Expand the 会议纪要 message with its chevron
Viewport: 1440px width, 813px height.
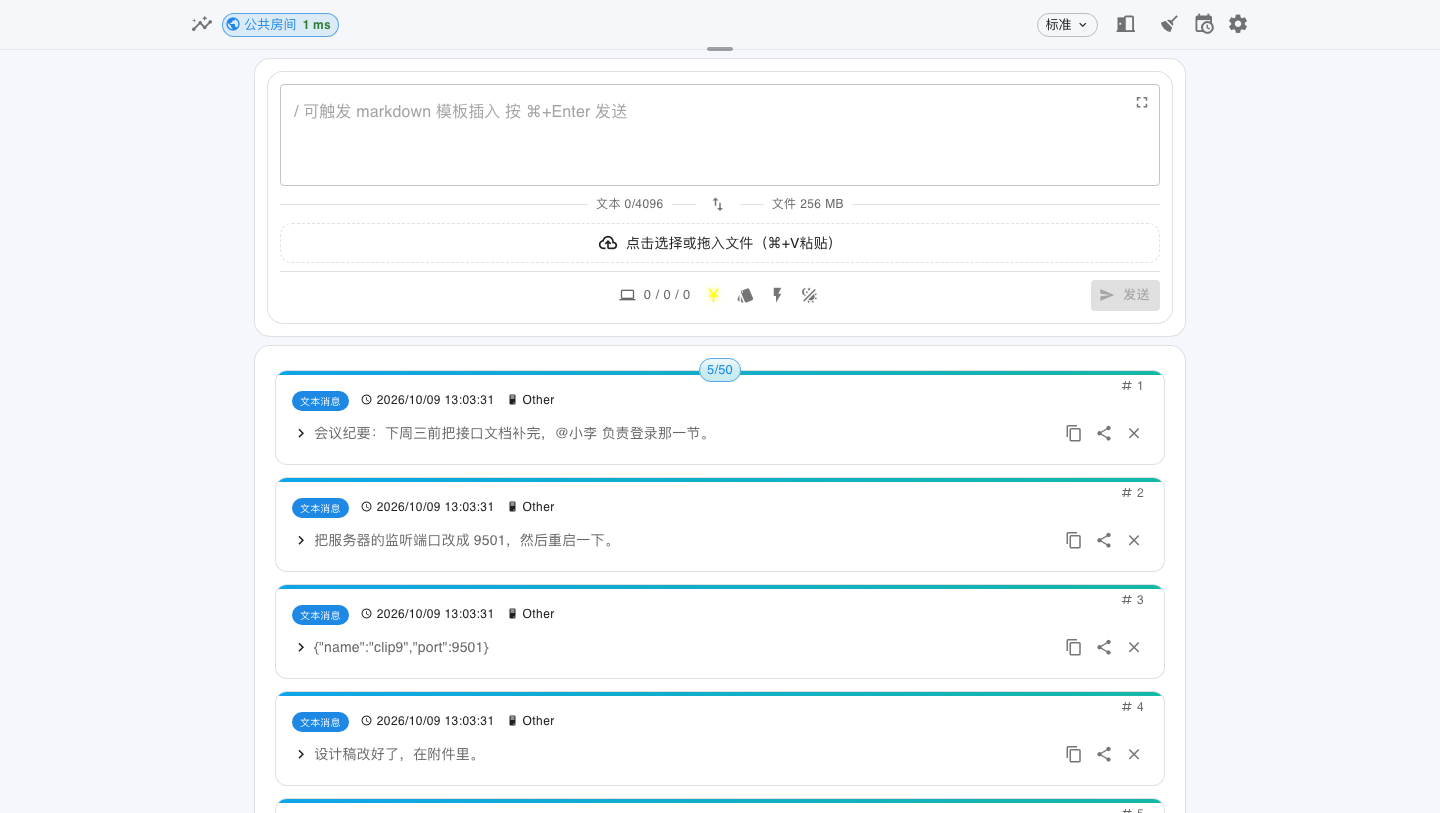click(x=301, y=433)
